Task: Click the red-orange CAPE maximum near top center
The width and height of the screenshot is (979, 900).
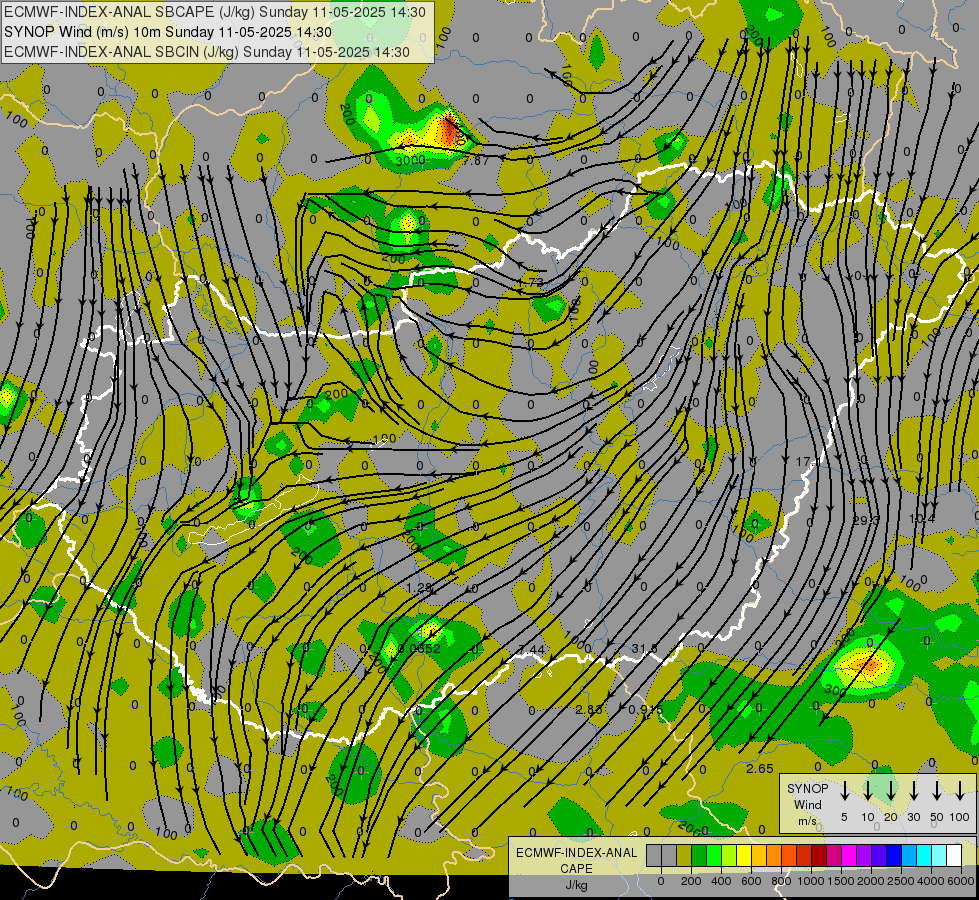Action: (x=449, y=129)
